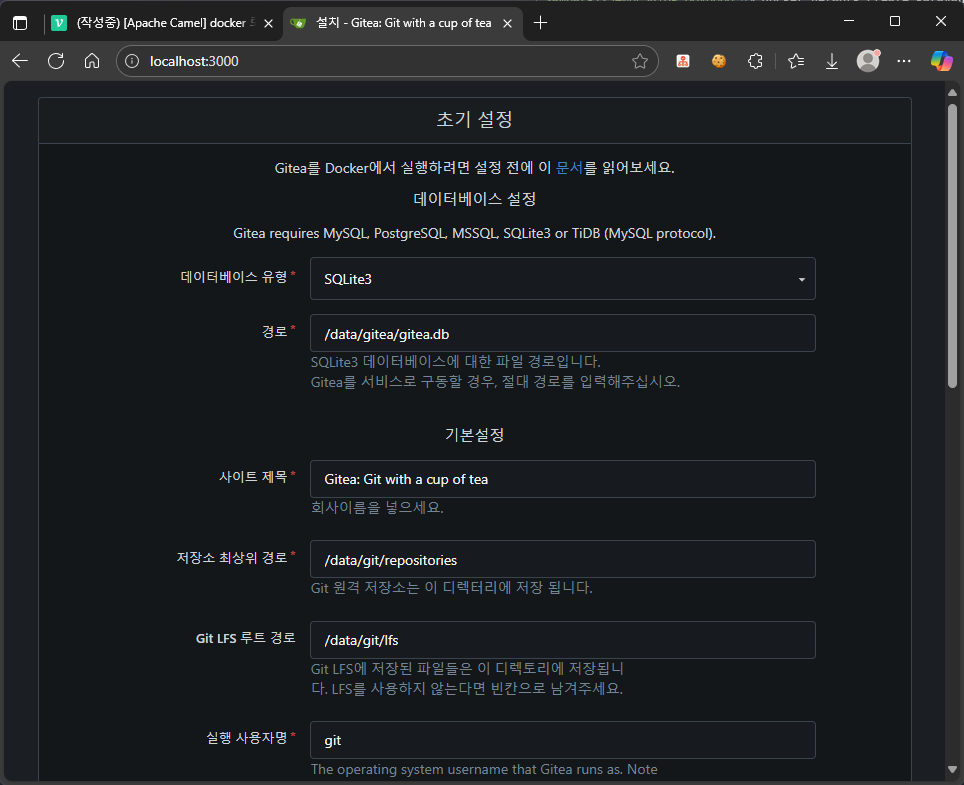Screen dimensions: 964x785
Task: Click the 사이트 제목 input field
Action: [x=563, y=479]
